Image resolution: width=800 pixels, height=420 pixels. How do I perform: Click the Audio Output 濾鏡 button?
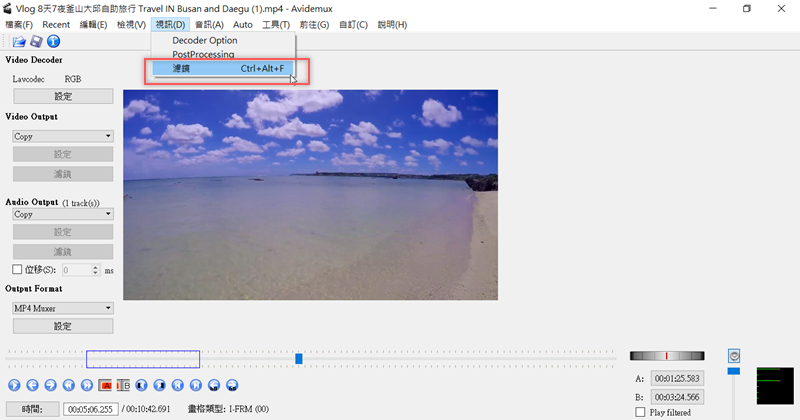click(x=63, y=252)
